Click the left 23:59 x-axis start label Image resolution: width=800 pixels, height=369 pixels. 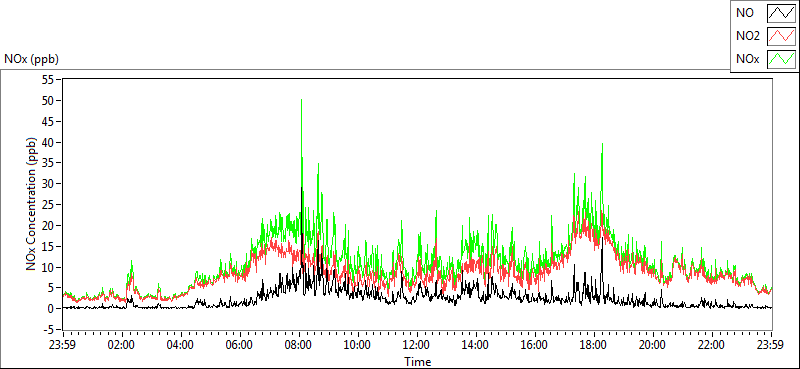point(63,345)
